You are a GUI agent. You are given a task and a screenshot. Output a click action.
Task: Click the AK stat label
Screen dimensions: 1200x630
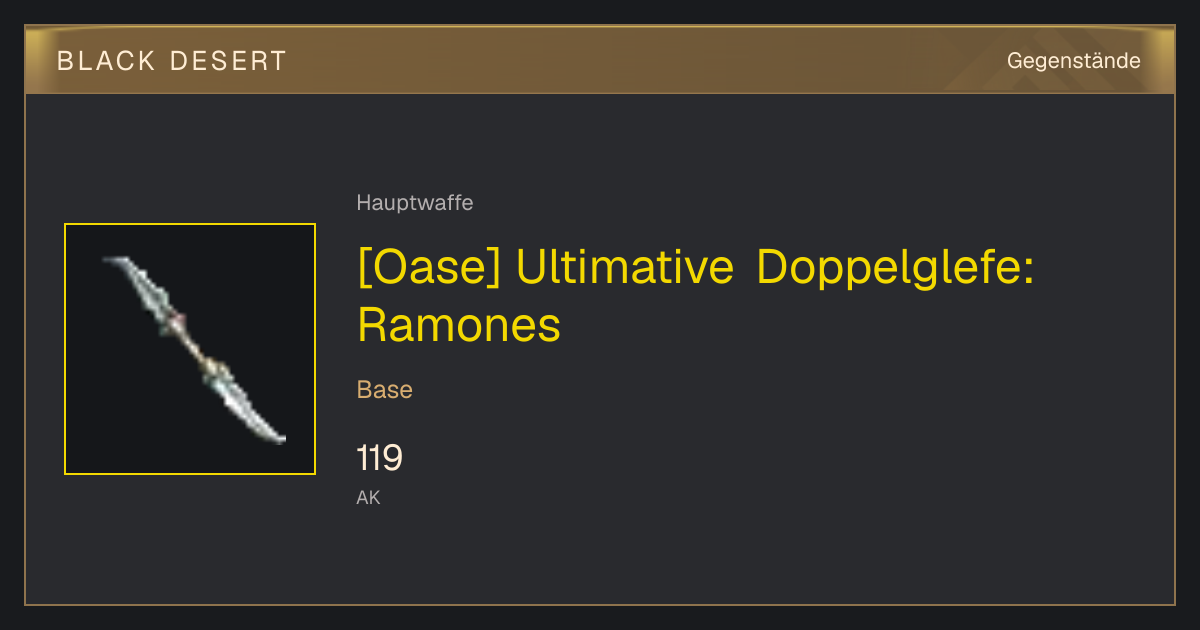[x=368, y=498]
